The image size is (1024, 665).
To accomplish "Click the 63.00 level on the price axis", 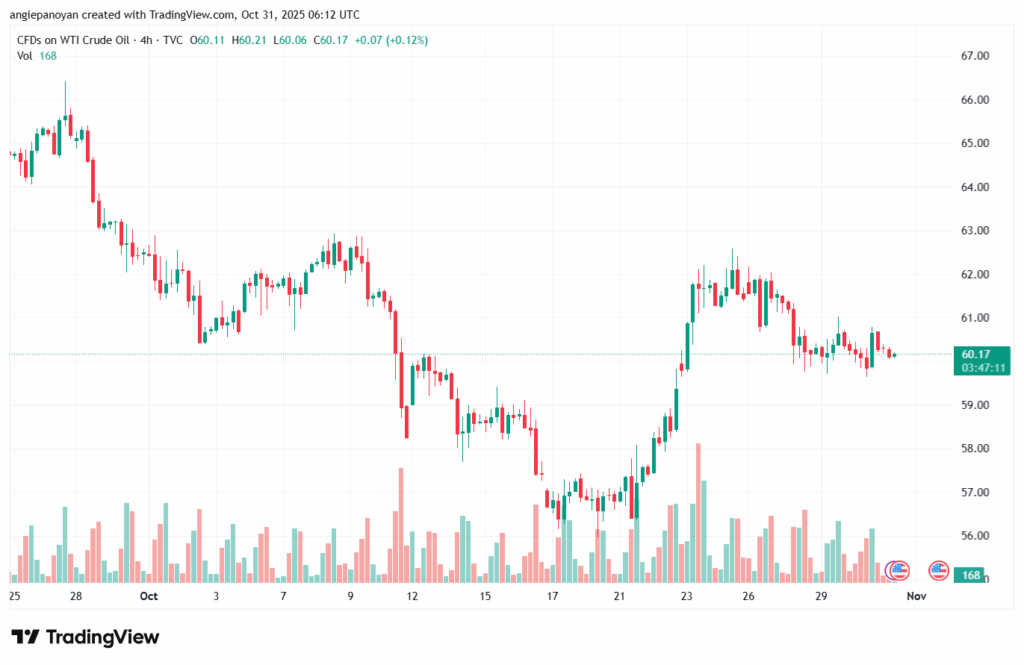I will pos(975,231).
